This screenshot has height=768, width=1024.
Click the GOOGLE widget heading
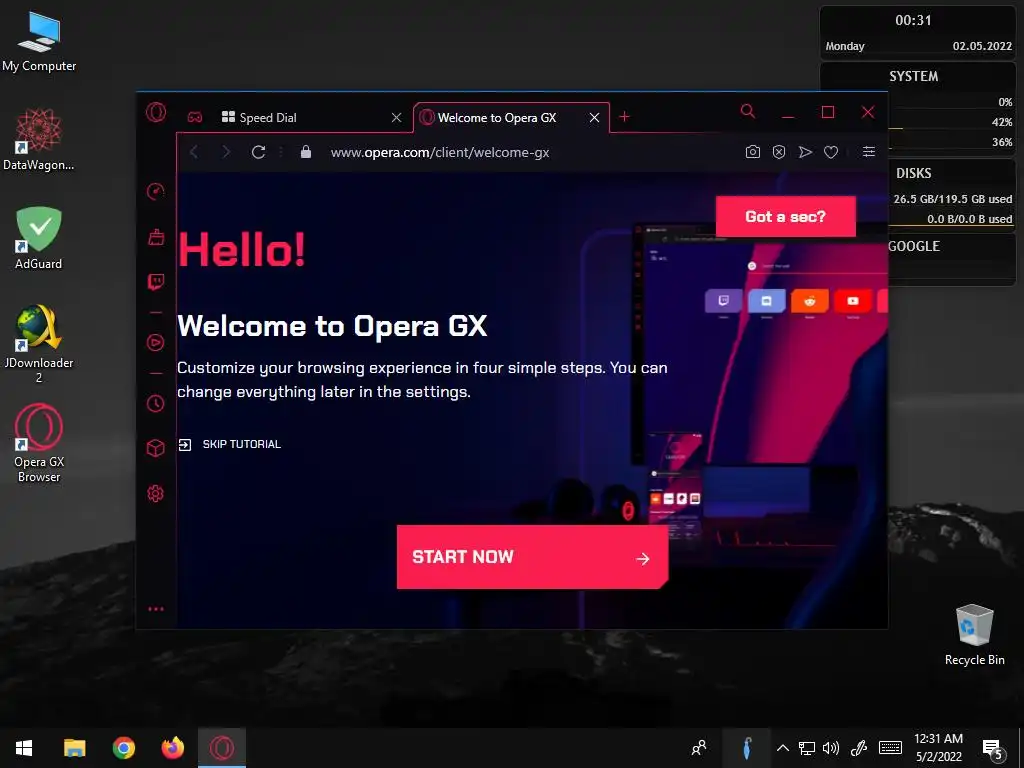pos(914,246)
